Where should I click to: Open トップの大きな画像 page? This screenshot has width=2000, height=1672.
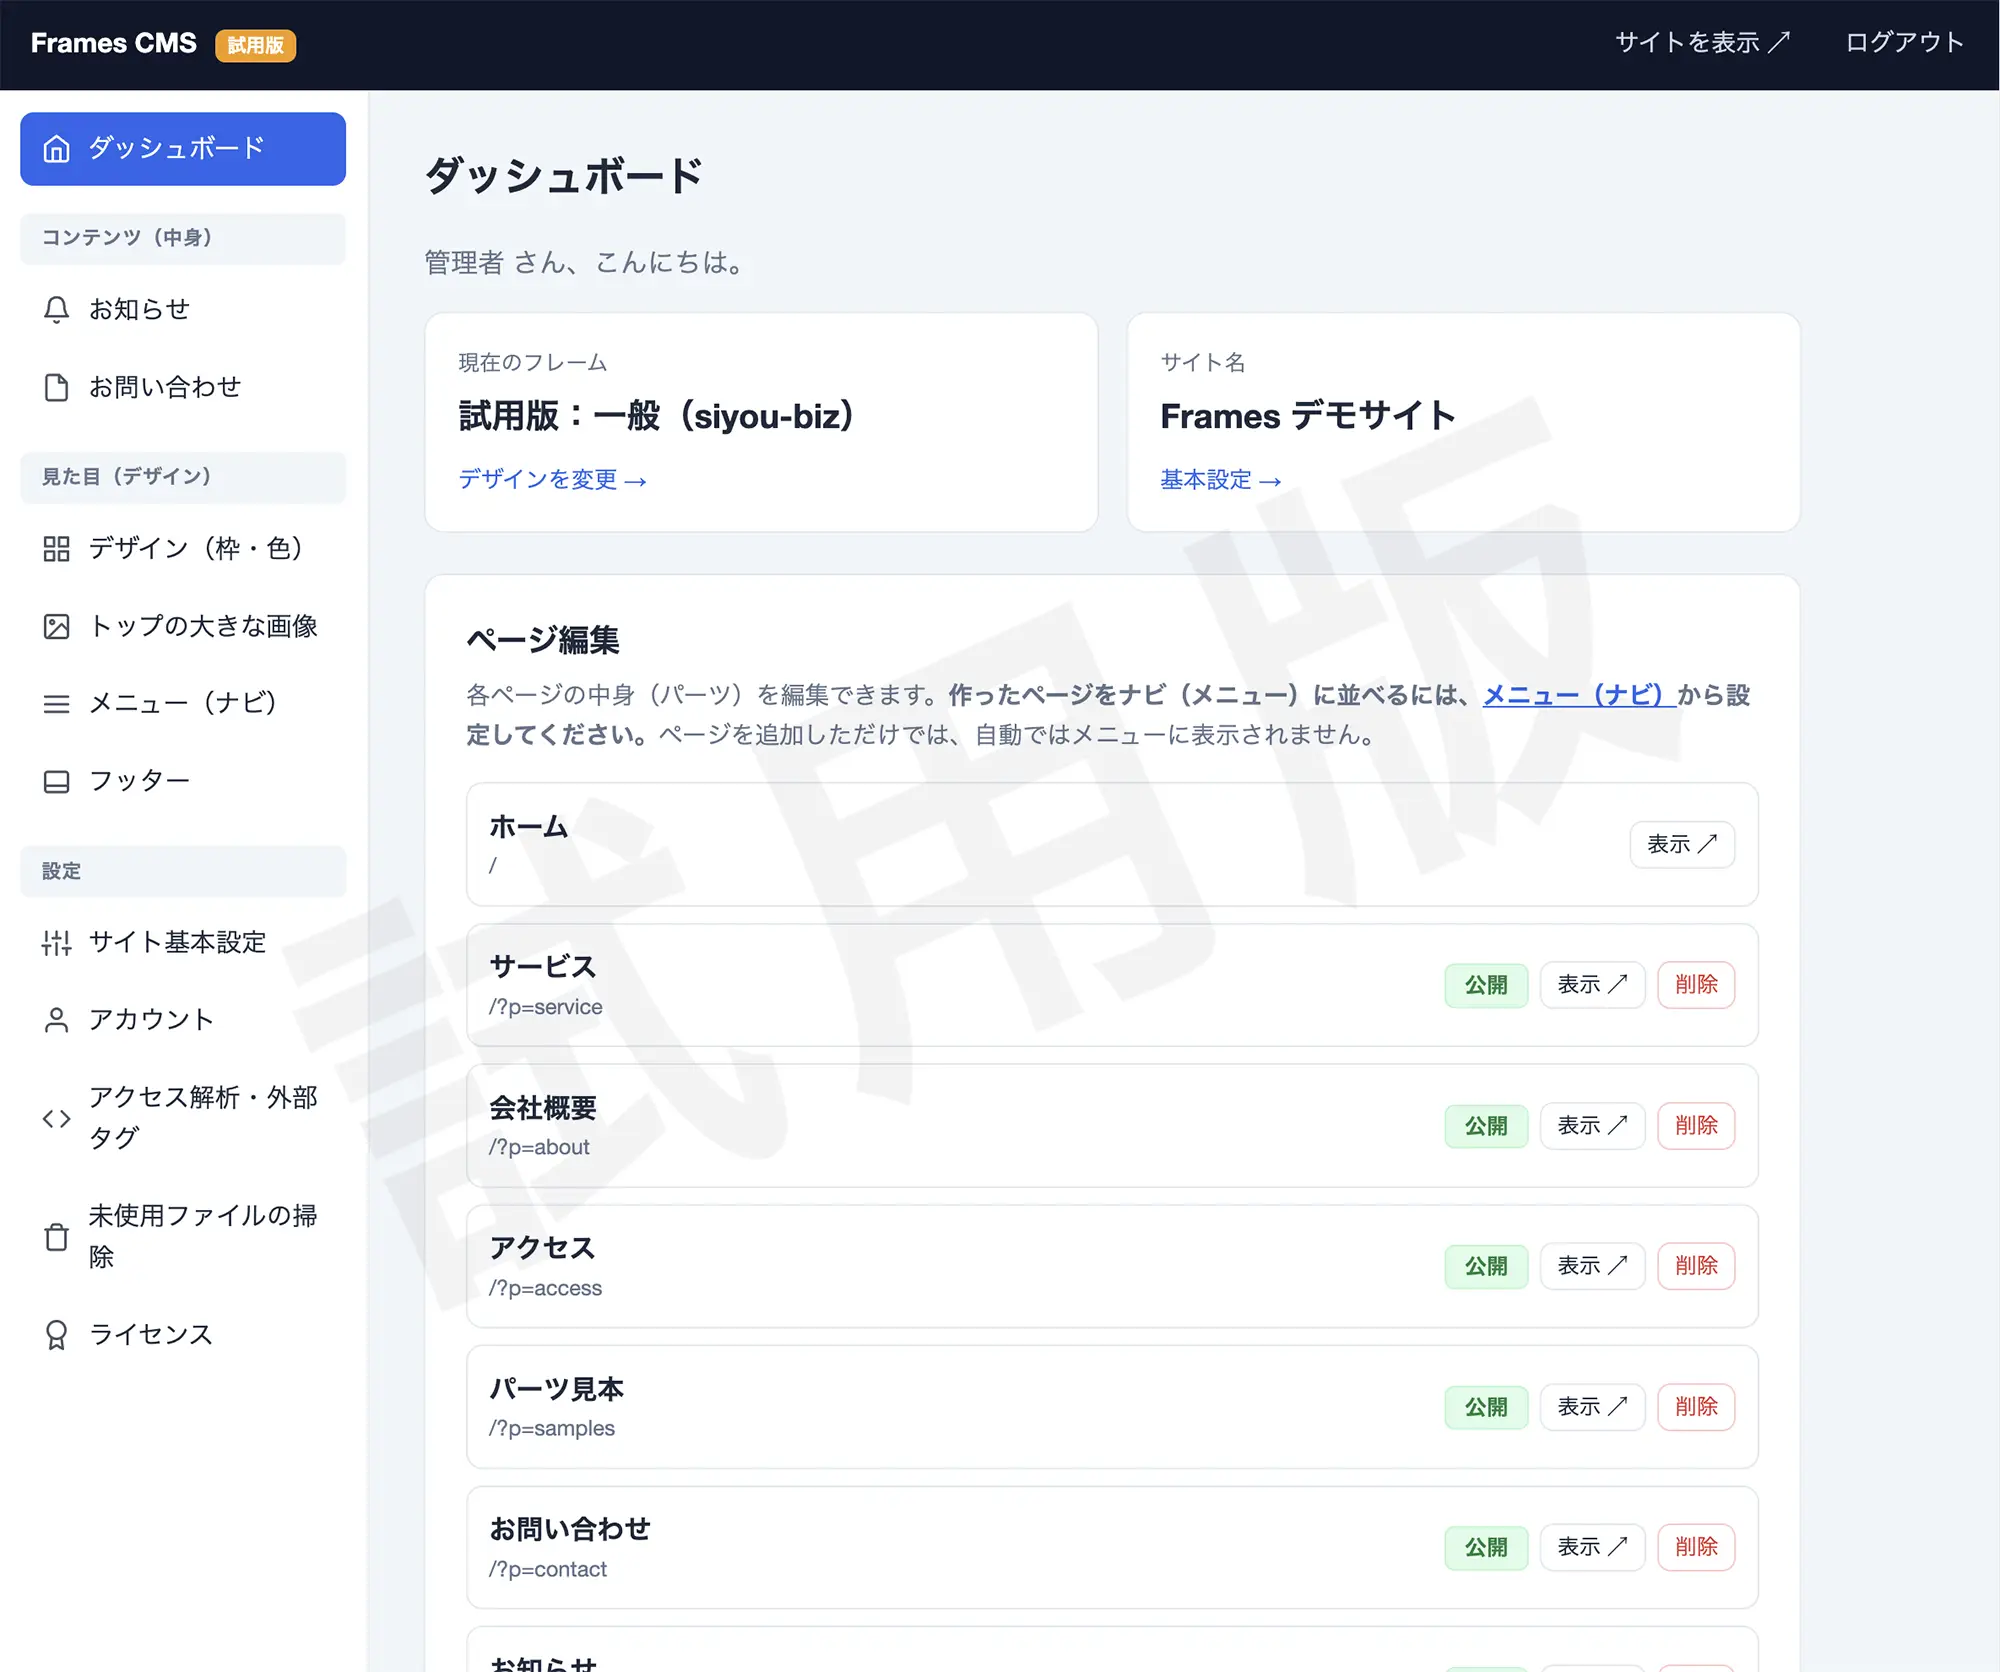183,627
